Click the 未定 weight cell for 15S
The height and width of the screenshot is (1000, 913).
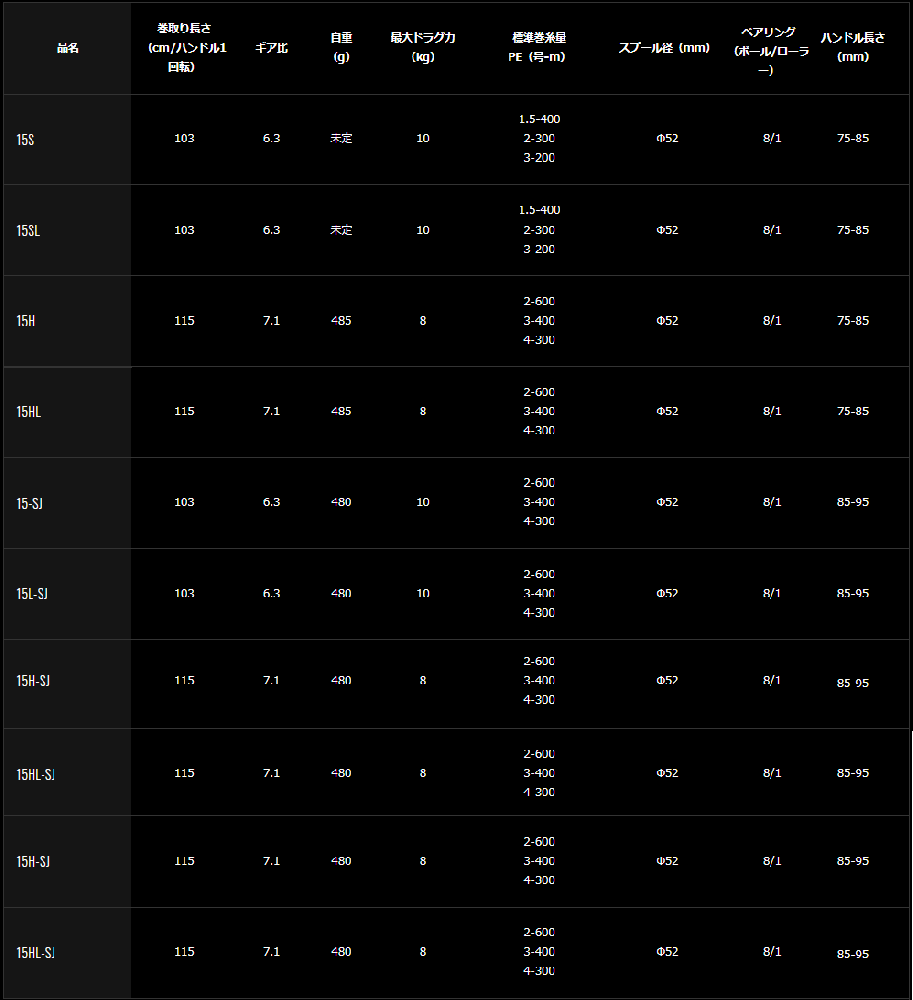coord(341,138)
